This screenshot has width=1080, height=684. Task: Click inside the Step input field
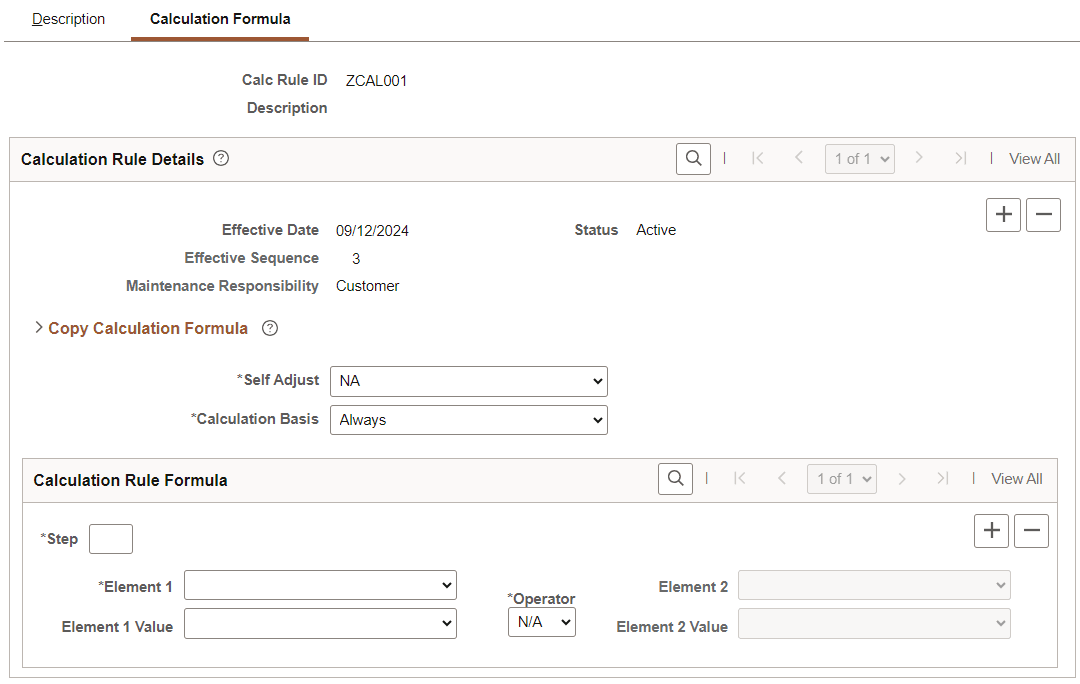point(110,538)
